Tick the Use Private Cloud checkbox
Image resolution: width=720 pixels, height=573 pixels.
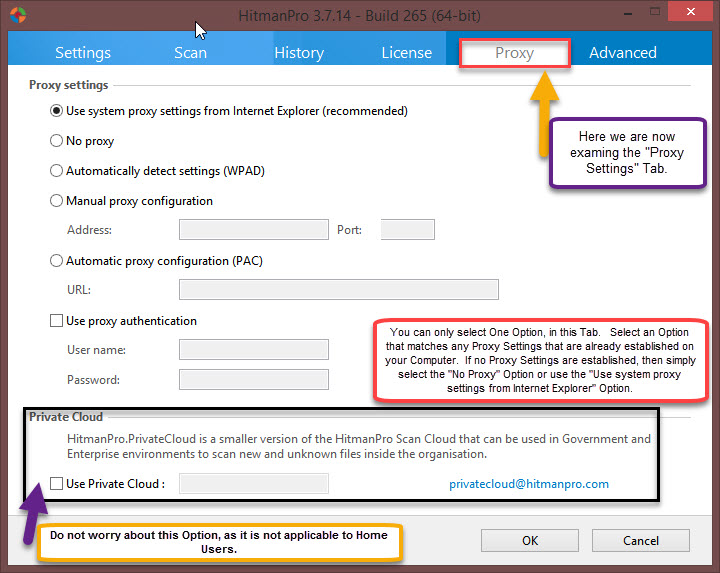tap(56, 483)
